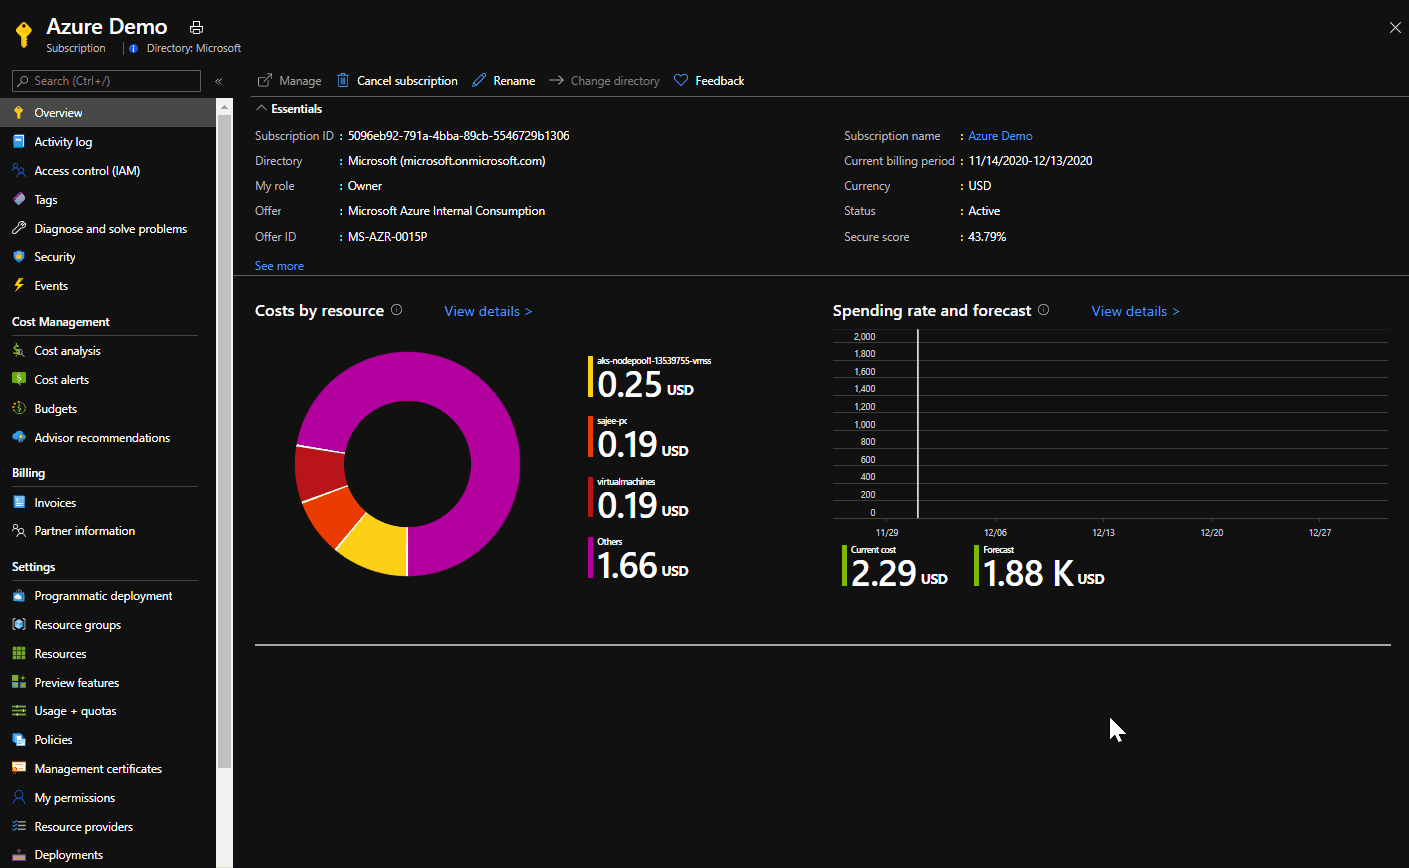Viewport: 1409px width, 868px height.
Task: Click the Partner information icon
Action: (19, 530)
